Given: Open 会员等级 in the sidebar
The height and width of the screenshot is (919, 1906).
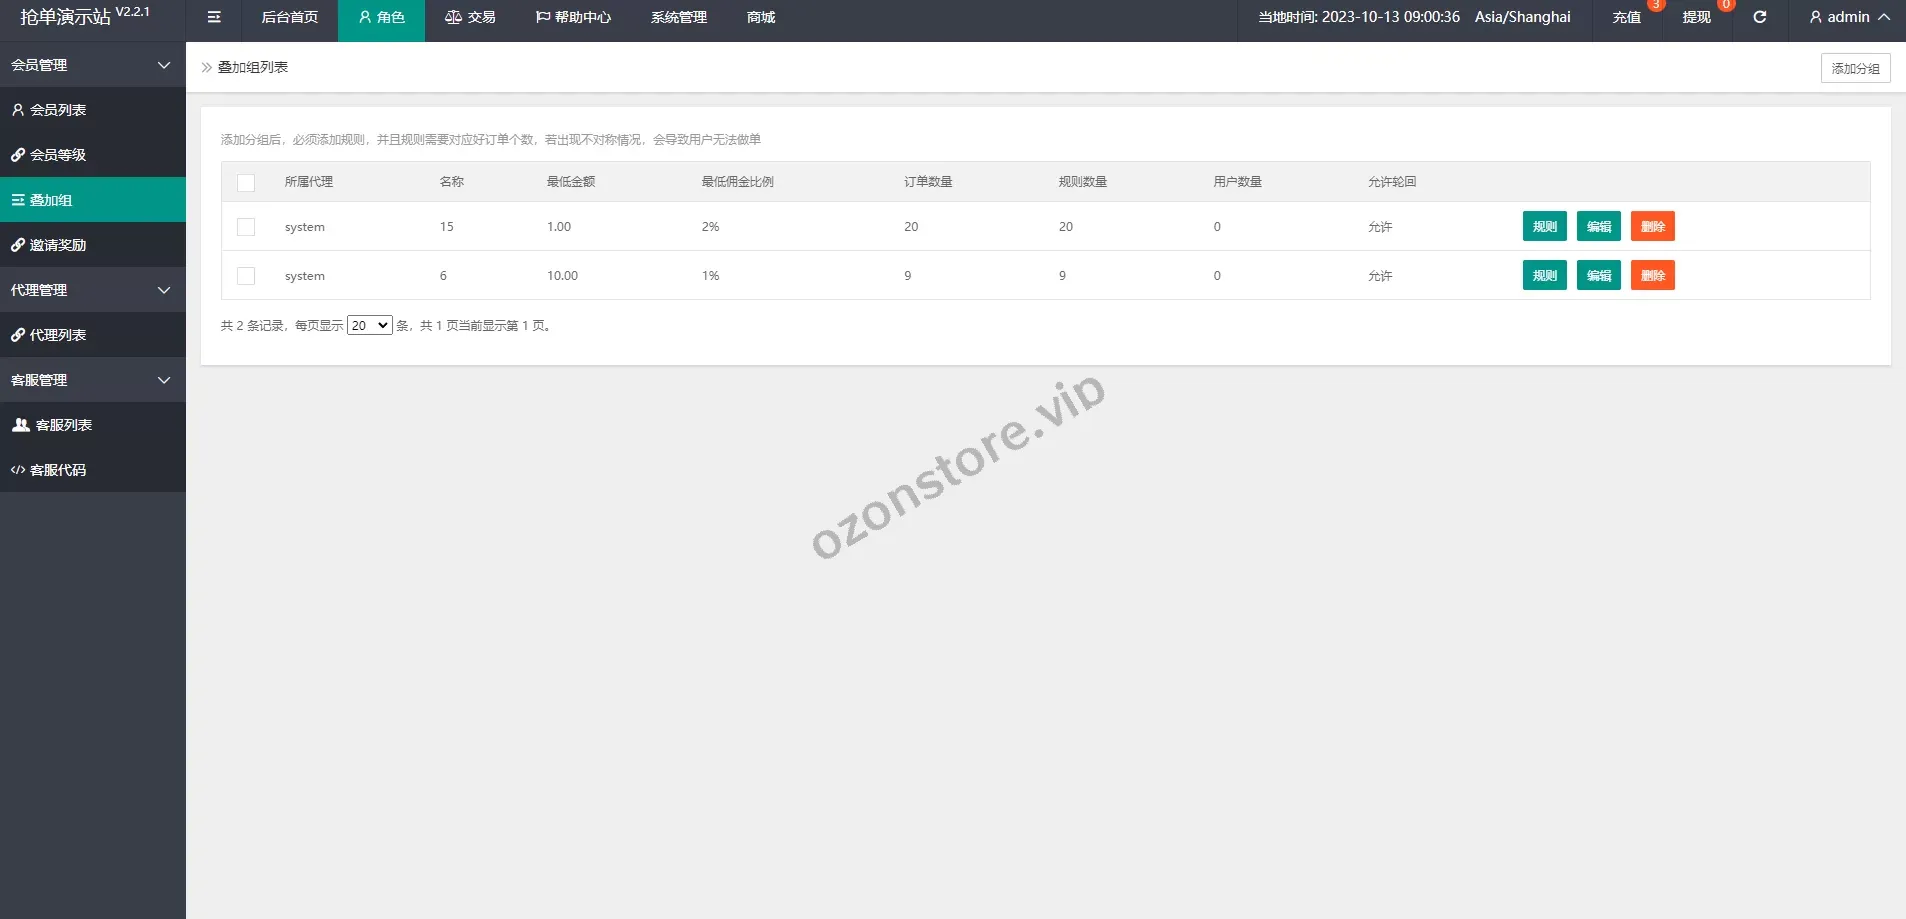Looking at the screenshot, I should (x=58, y=155).
